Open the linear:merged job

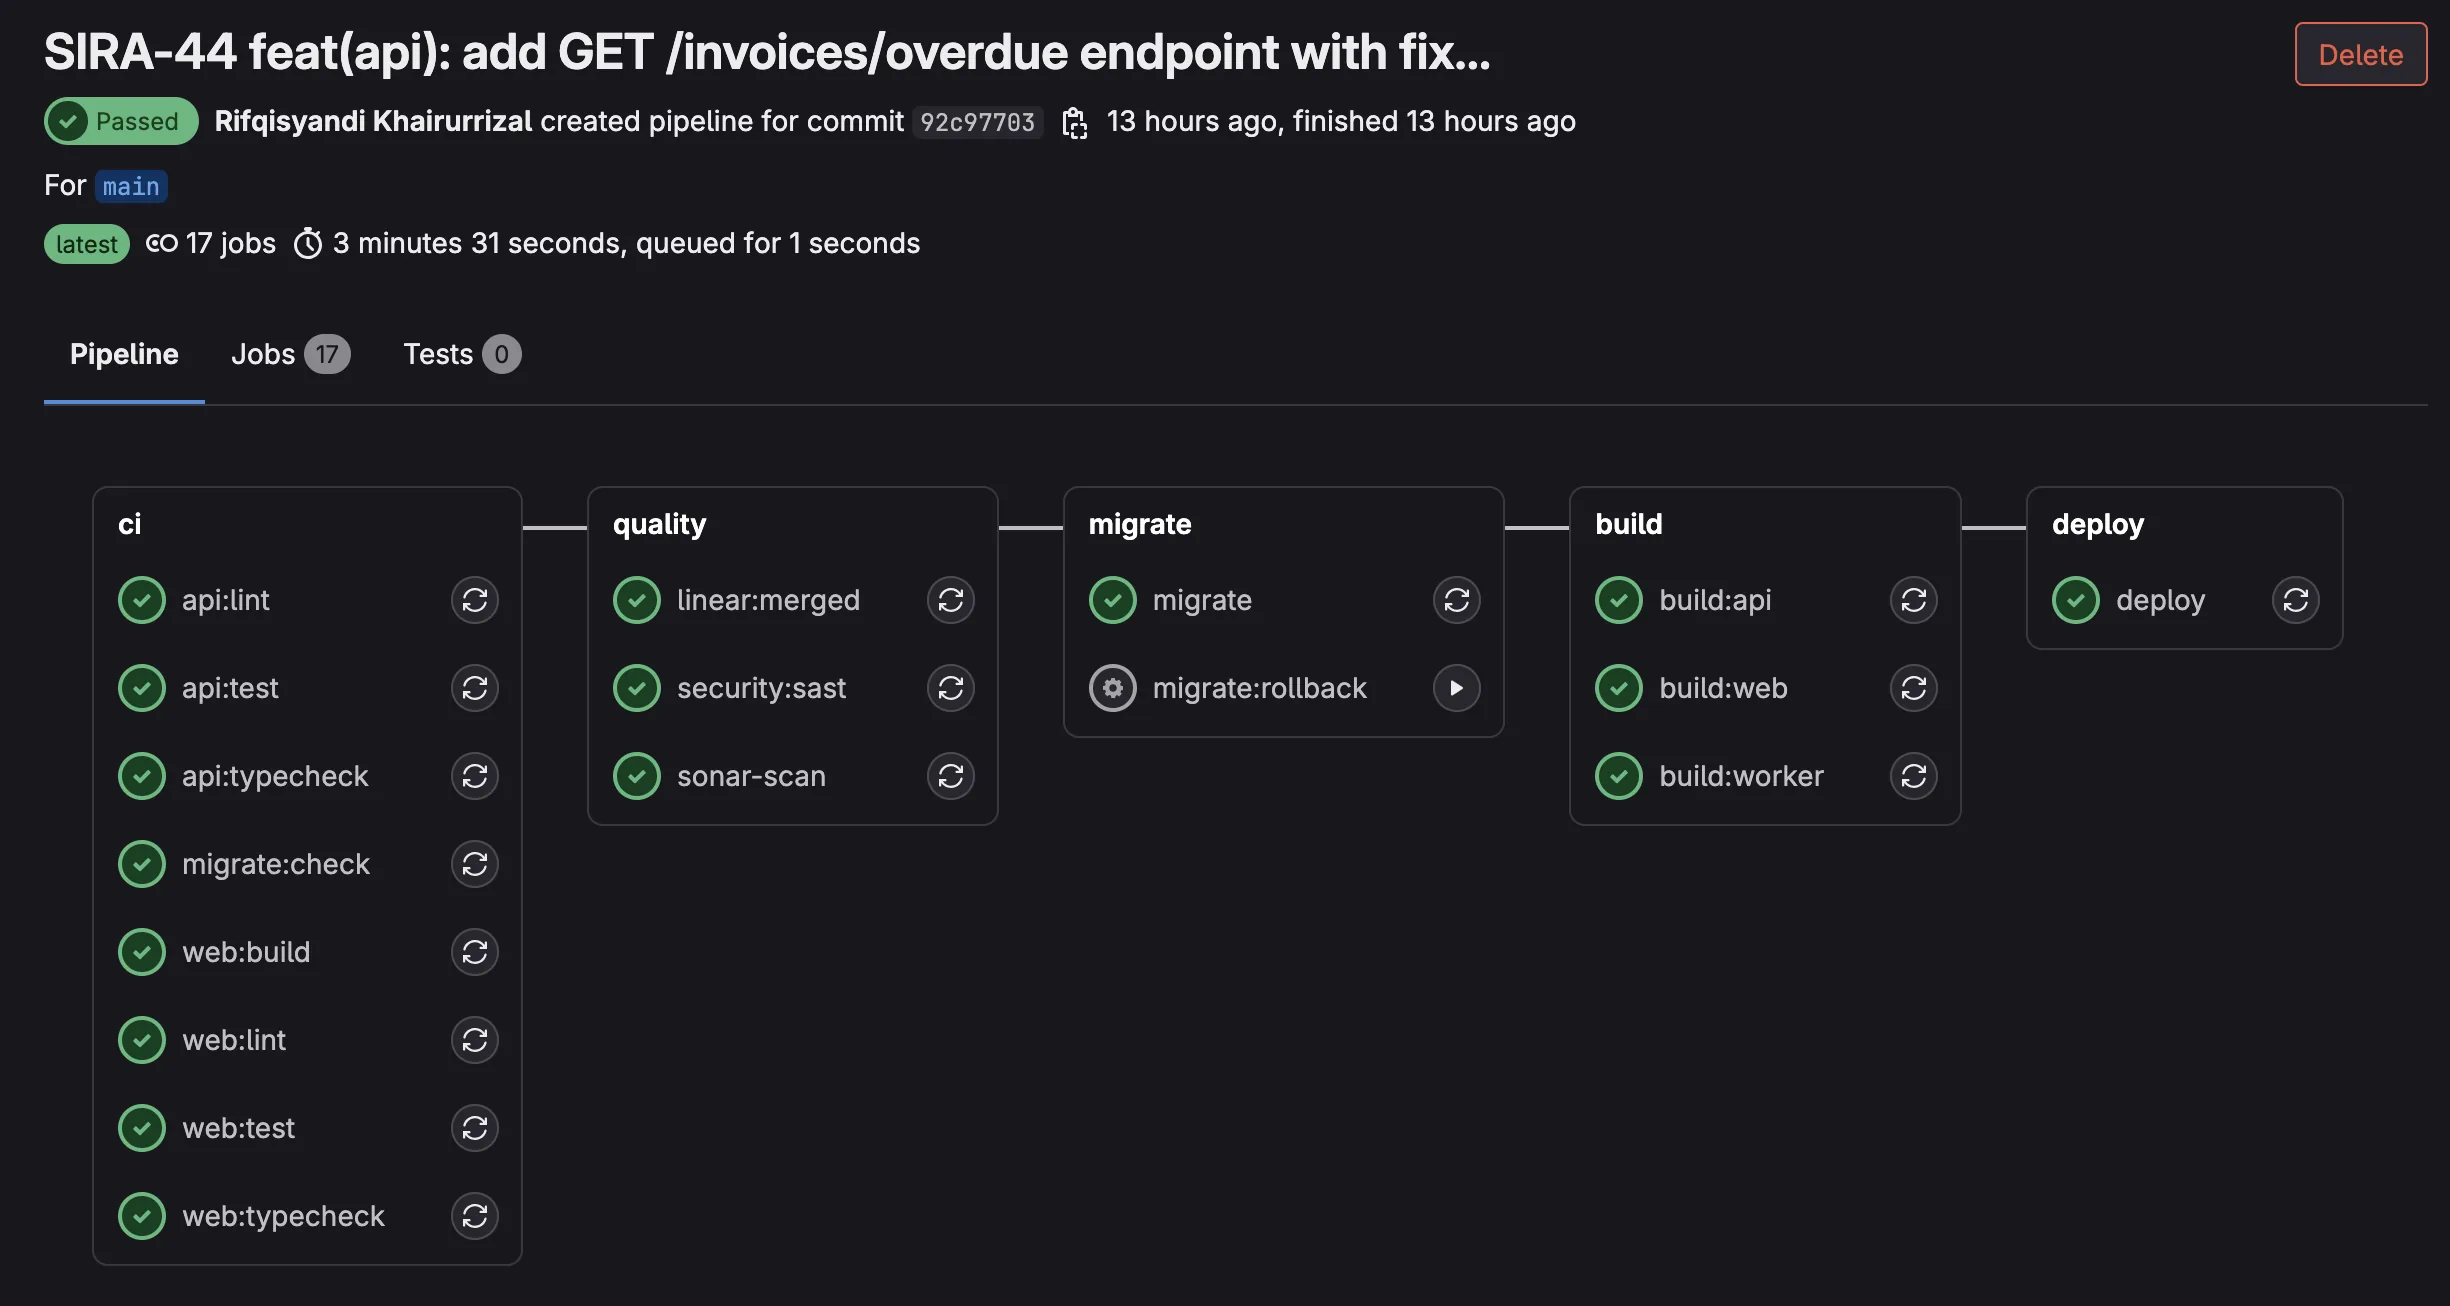[767, 600]
